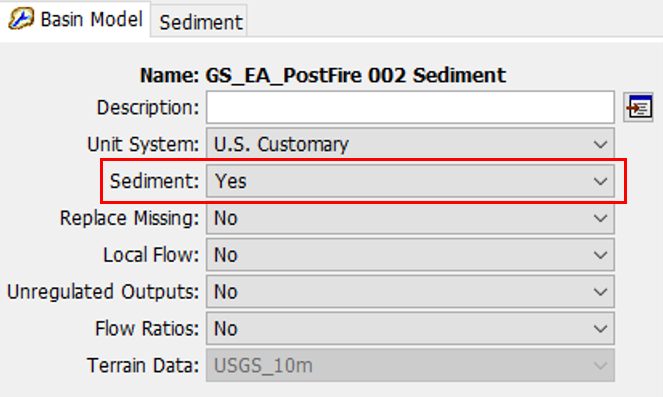This screenshot has height=397, width=663.
Task: Click the Unit System dropdown arrow
Action: pos(600,145)
